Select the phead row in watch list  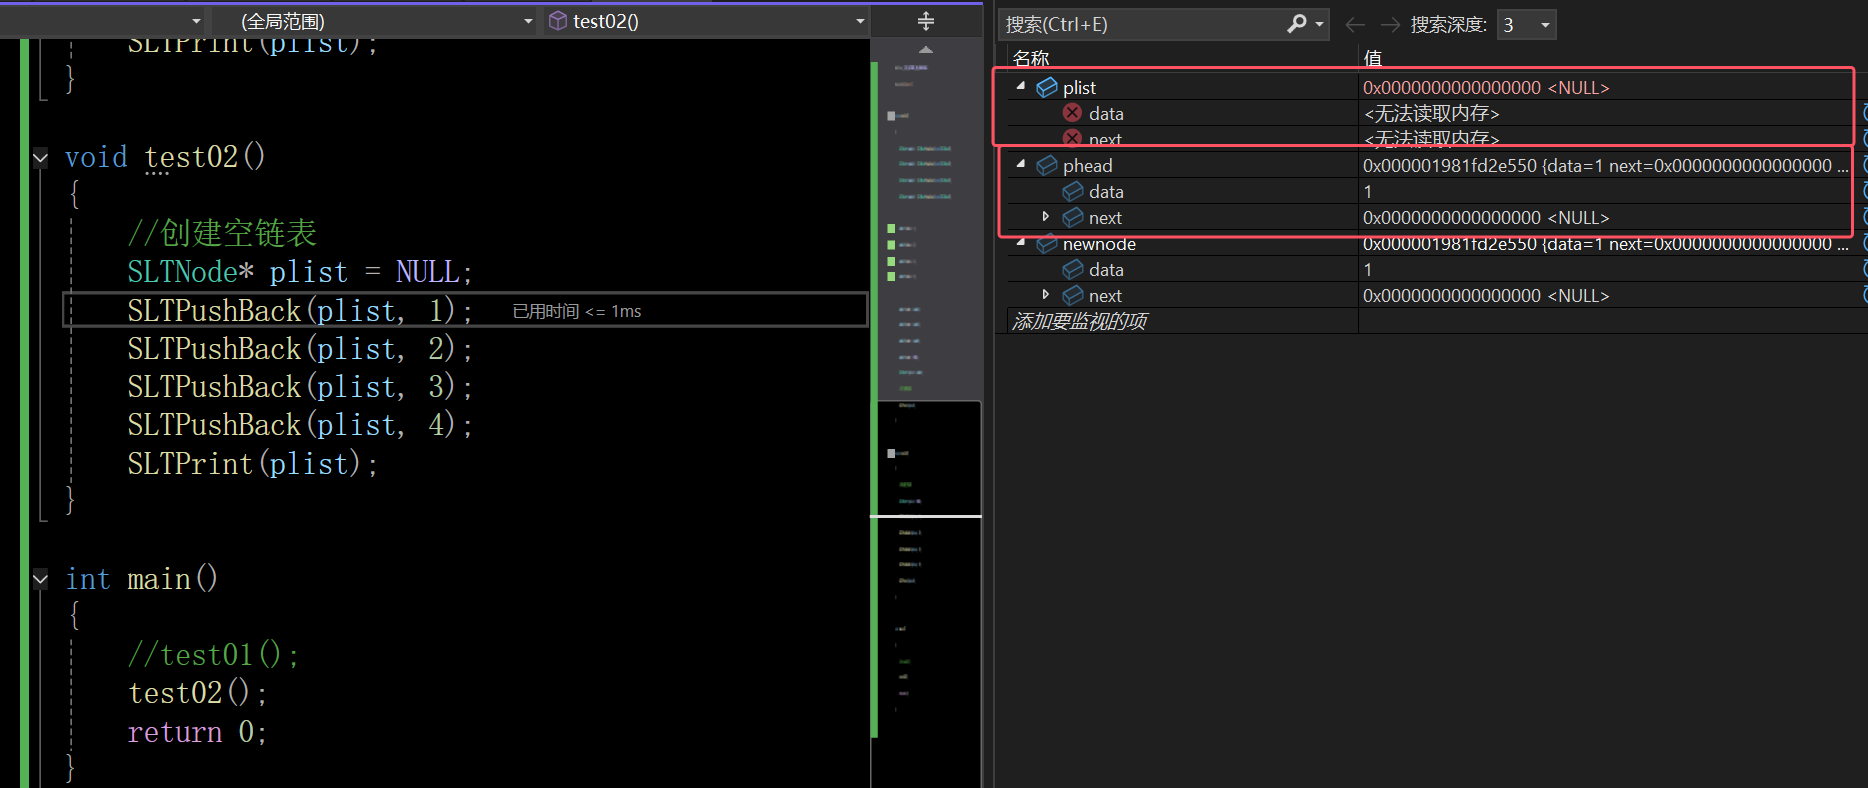1431,165
